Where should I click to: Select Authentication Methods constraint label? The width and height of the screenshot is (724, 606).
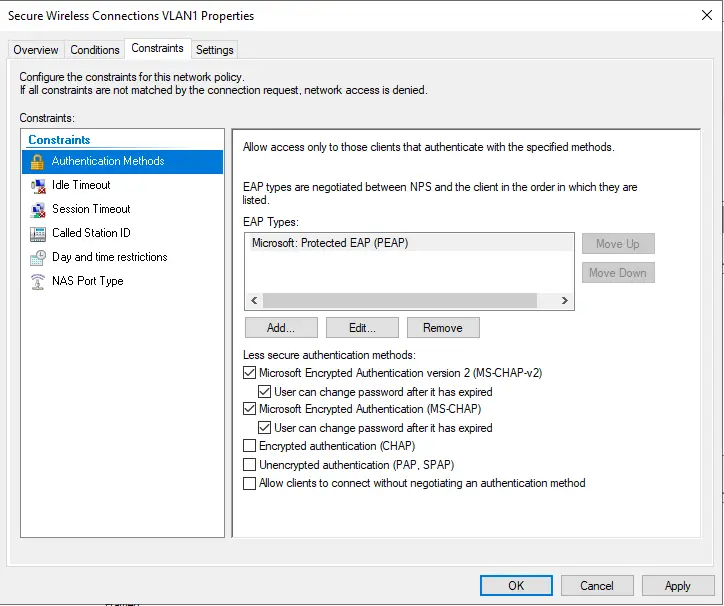pos(108,161)
